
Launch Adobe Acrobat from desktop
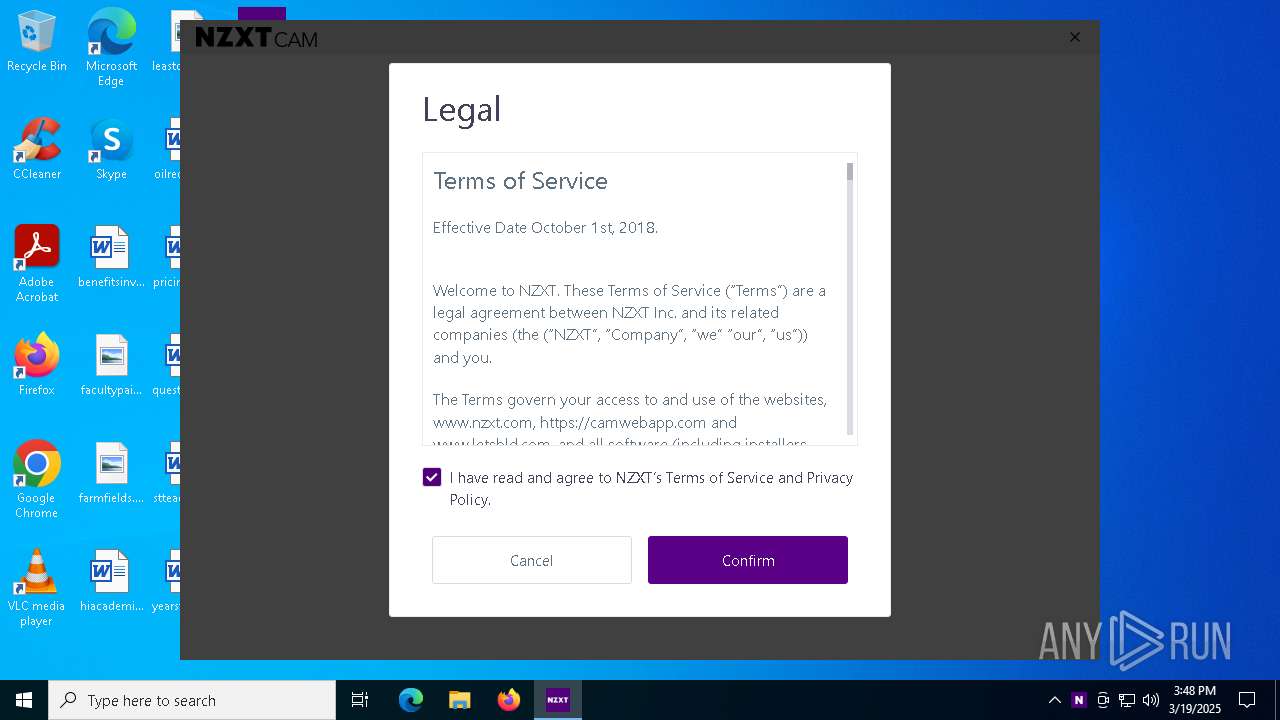pos(37,264)
